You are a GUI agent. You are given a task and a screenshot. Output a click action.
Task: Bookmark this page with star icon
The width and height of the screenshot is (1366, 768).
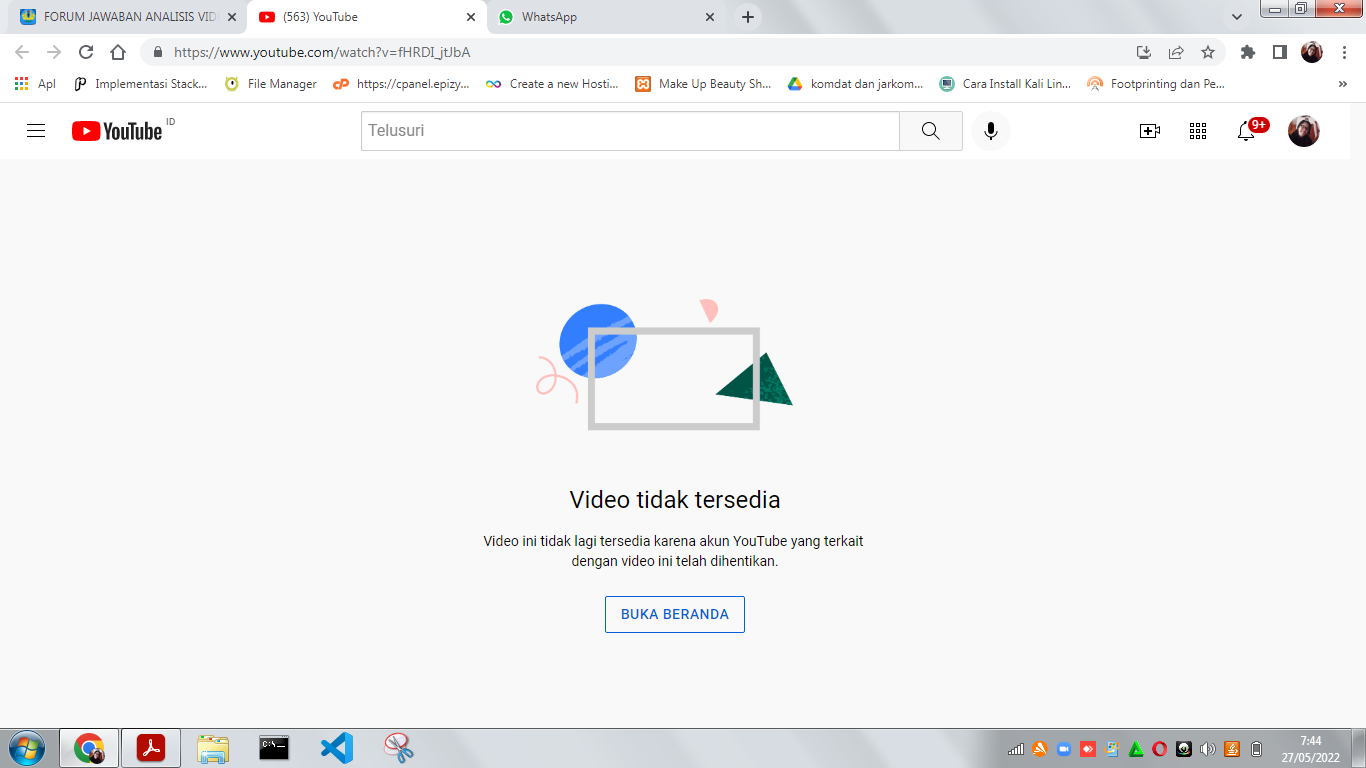(x=1208, y=52)
